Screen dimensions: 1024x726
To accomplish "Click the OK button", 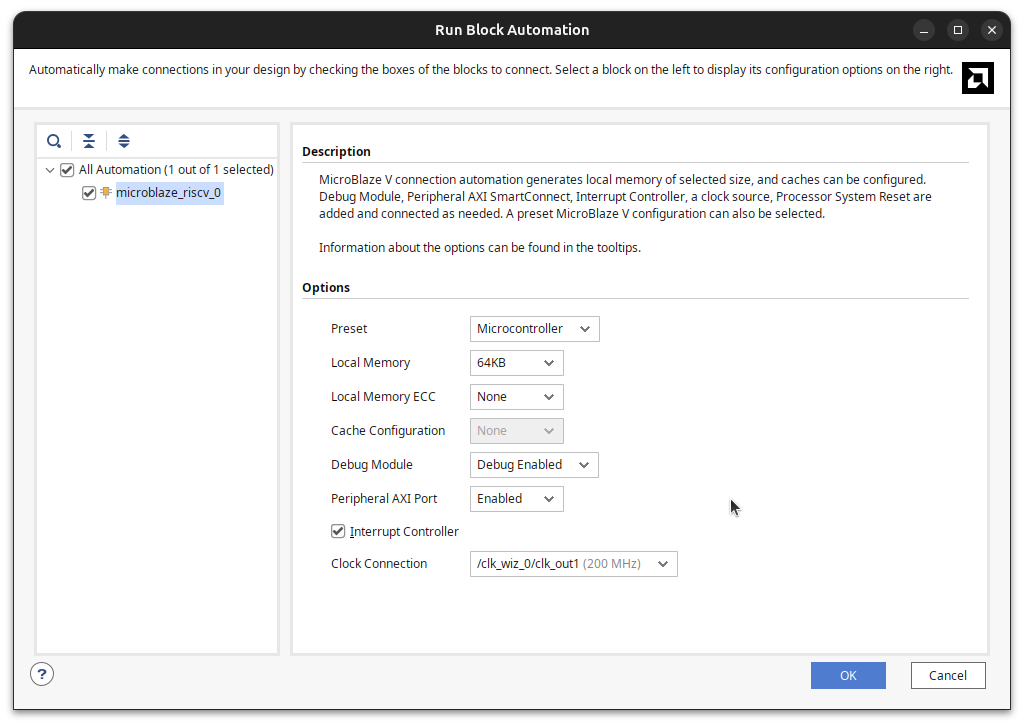I will click(x=847, y=675).
